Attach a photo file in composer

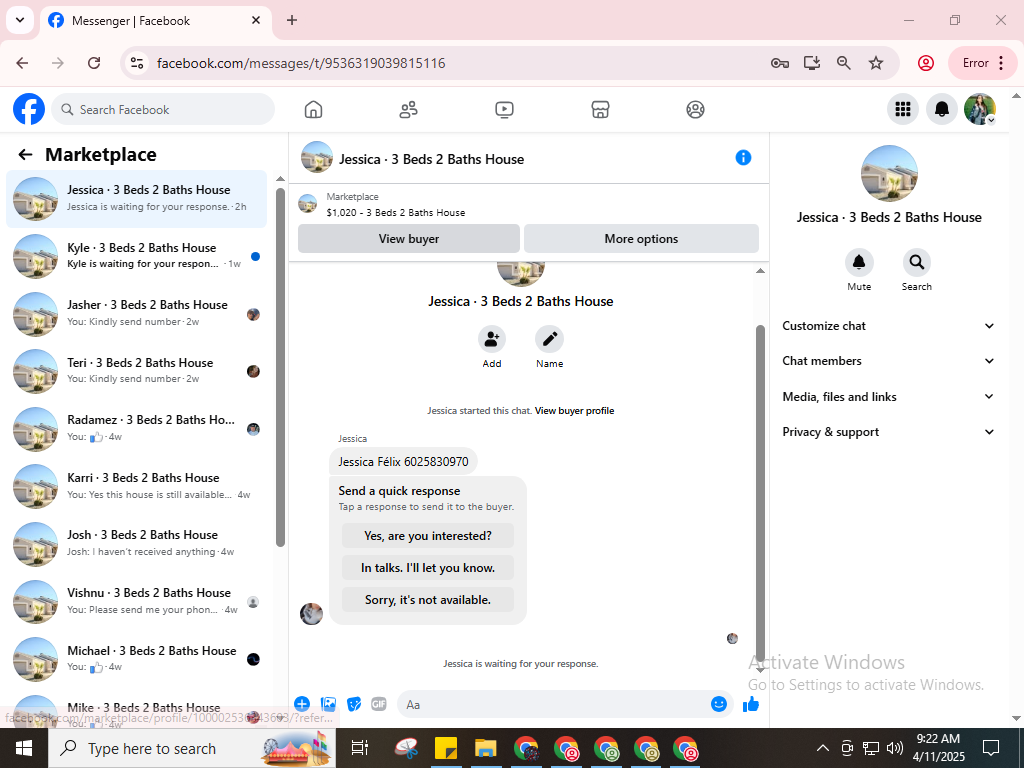pyautogui.click(x=328, y=704)
